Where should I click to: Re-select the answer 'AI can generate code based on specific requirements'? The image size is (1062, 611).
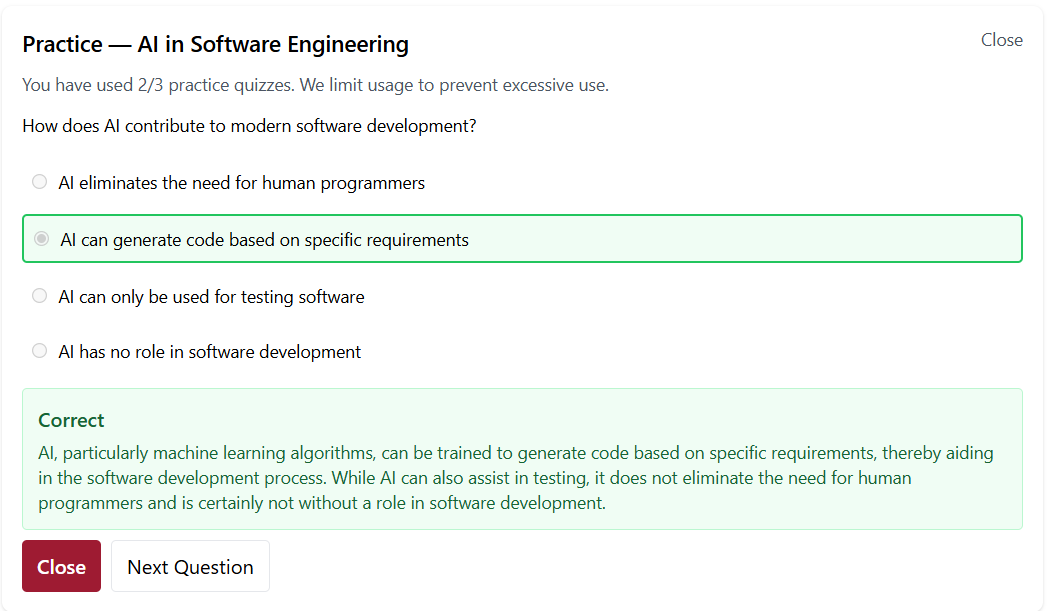coord(263,239)
